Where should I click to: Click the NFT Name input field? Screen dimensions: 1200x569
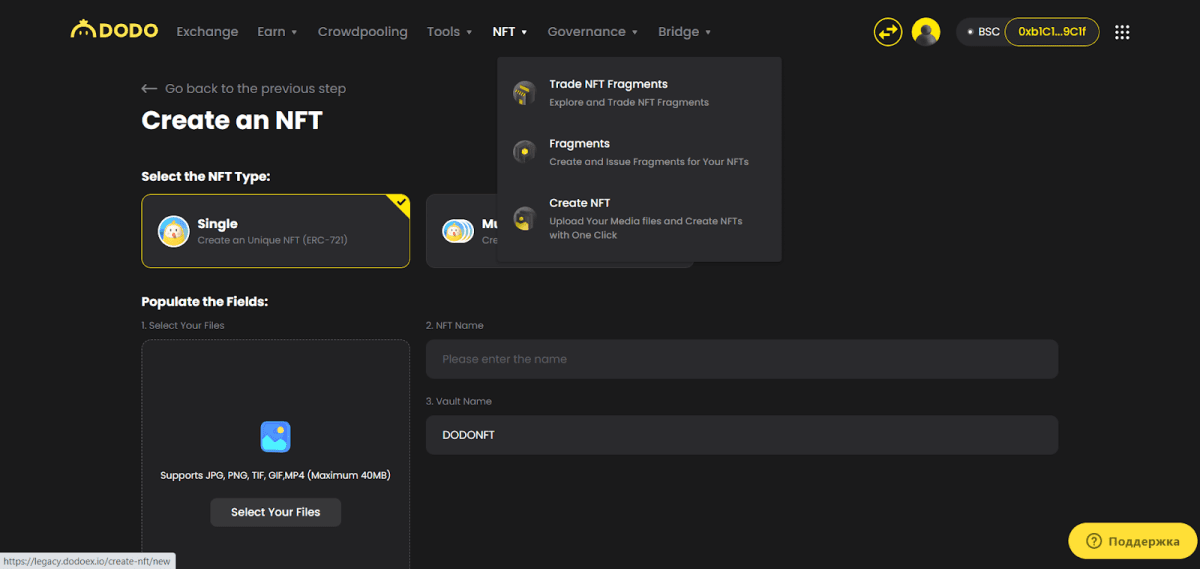point(741,359)
